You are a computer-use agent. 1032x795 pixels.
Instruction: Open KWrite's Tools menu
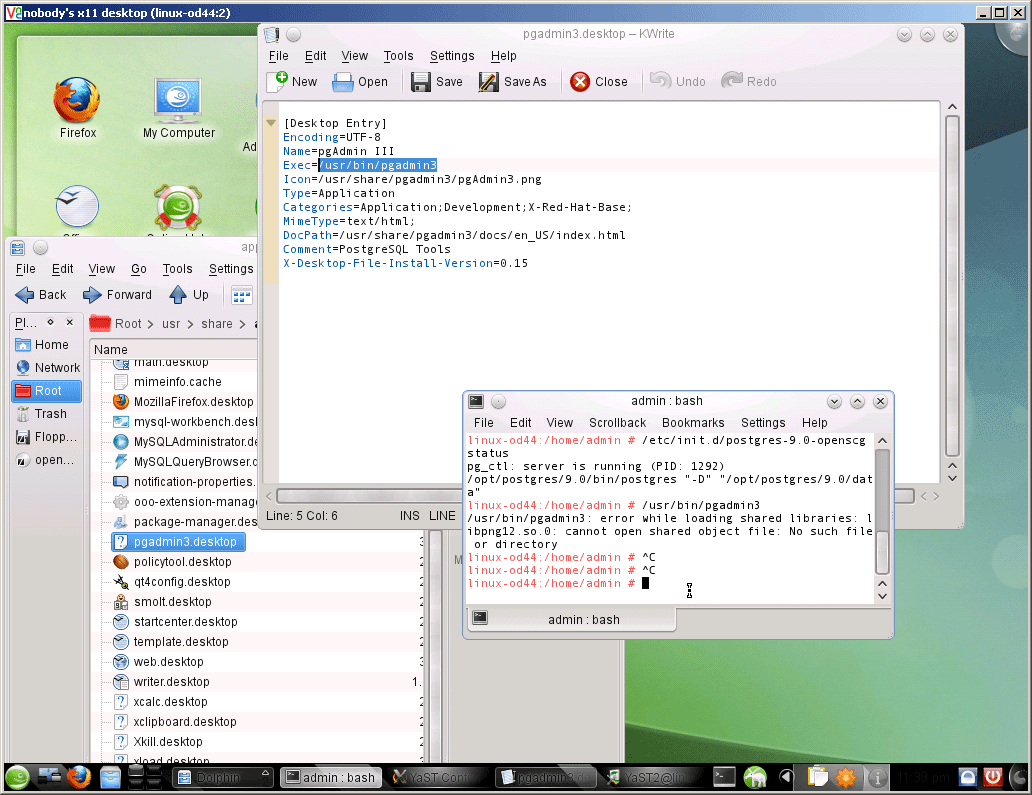[x=398, y=56]
